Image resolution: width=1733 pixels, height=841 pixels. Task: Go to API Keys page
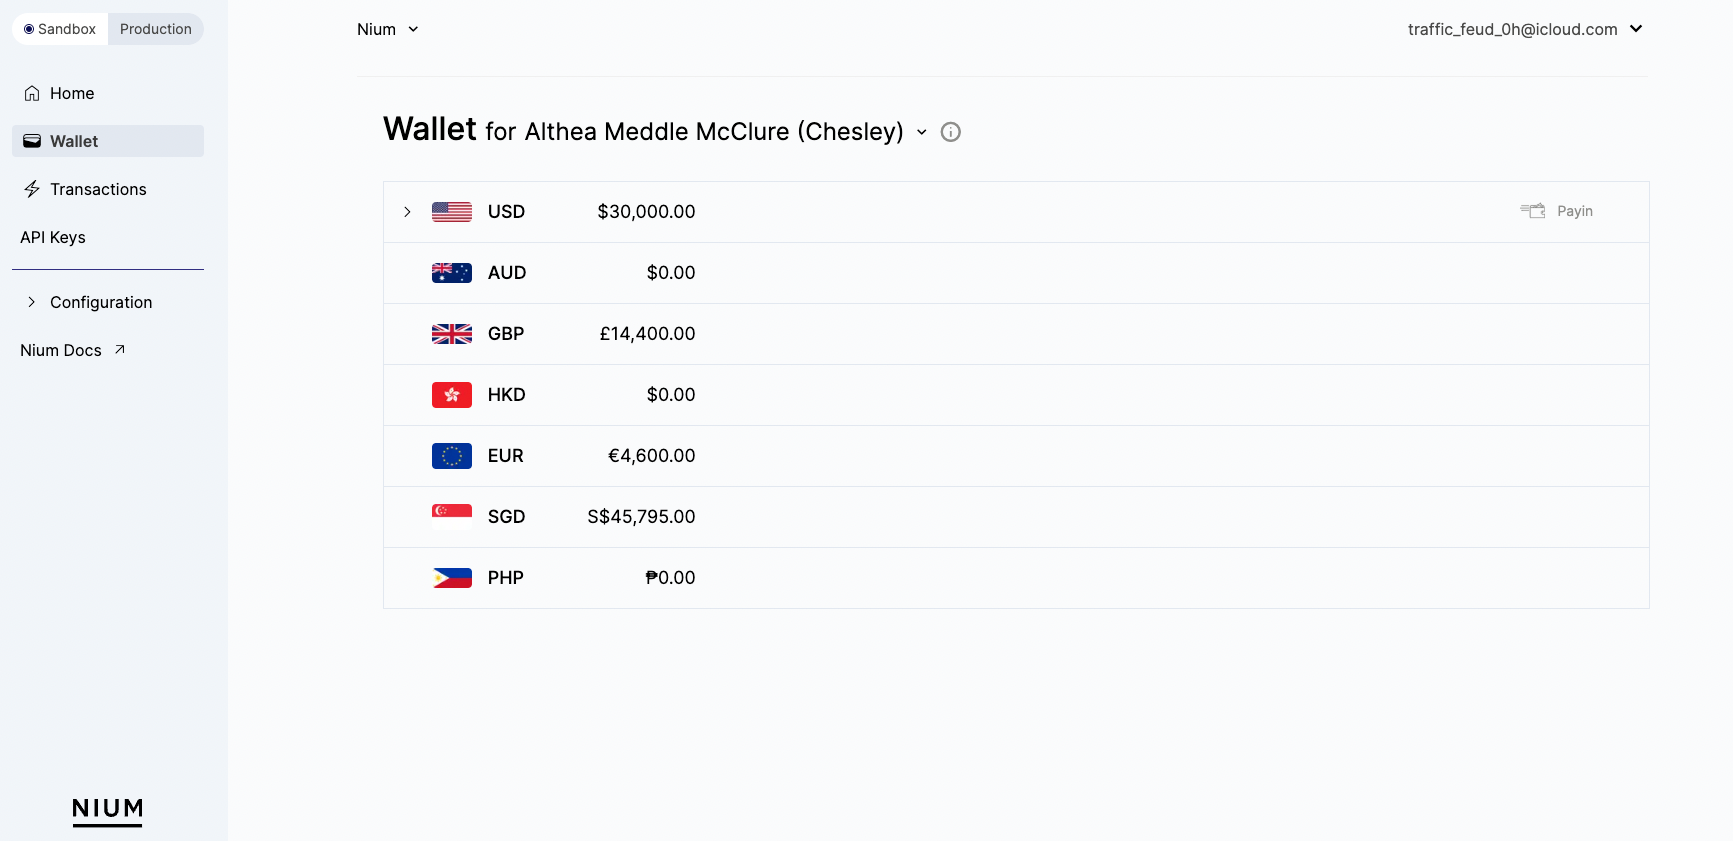[53, 237]
